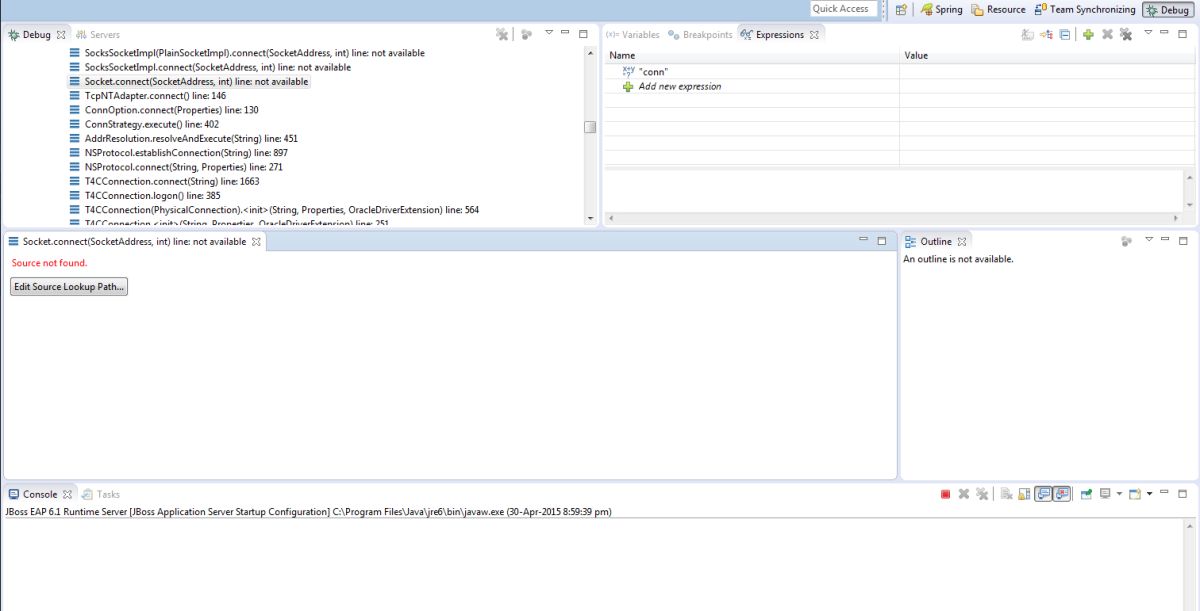1200x611 pixels.
Task: Switch to the Breakpoints tab
Action: pos(700,34)
